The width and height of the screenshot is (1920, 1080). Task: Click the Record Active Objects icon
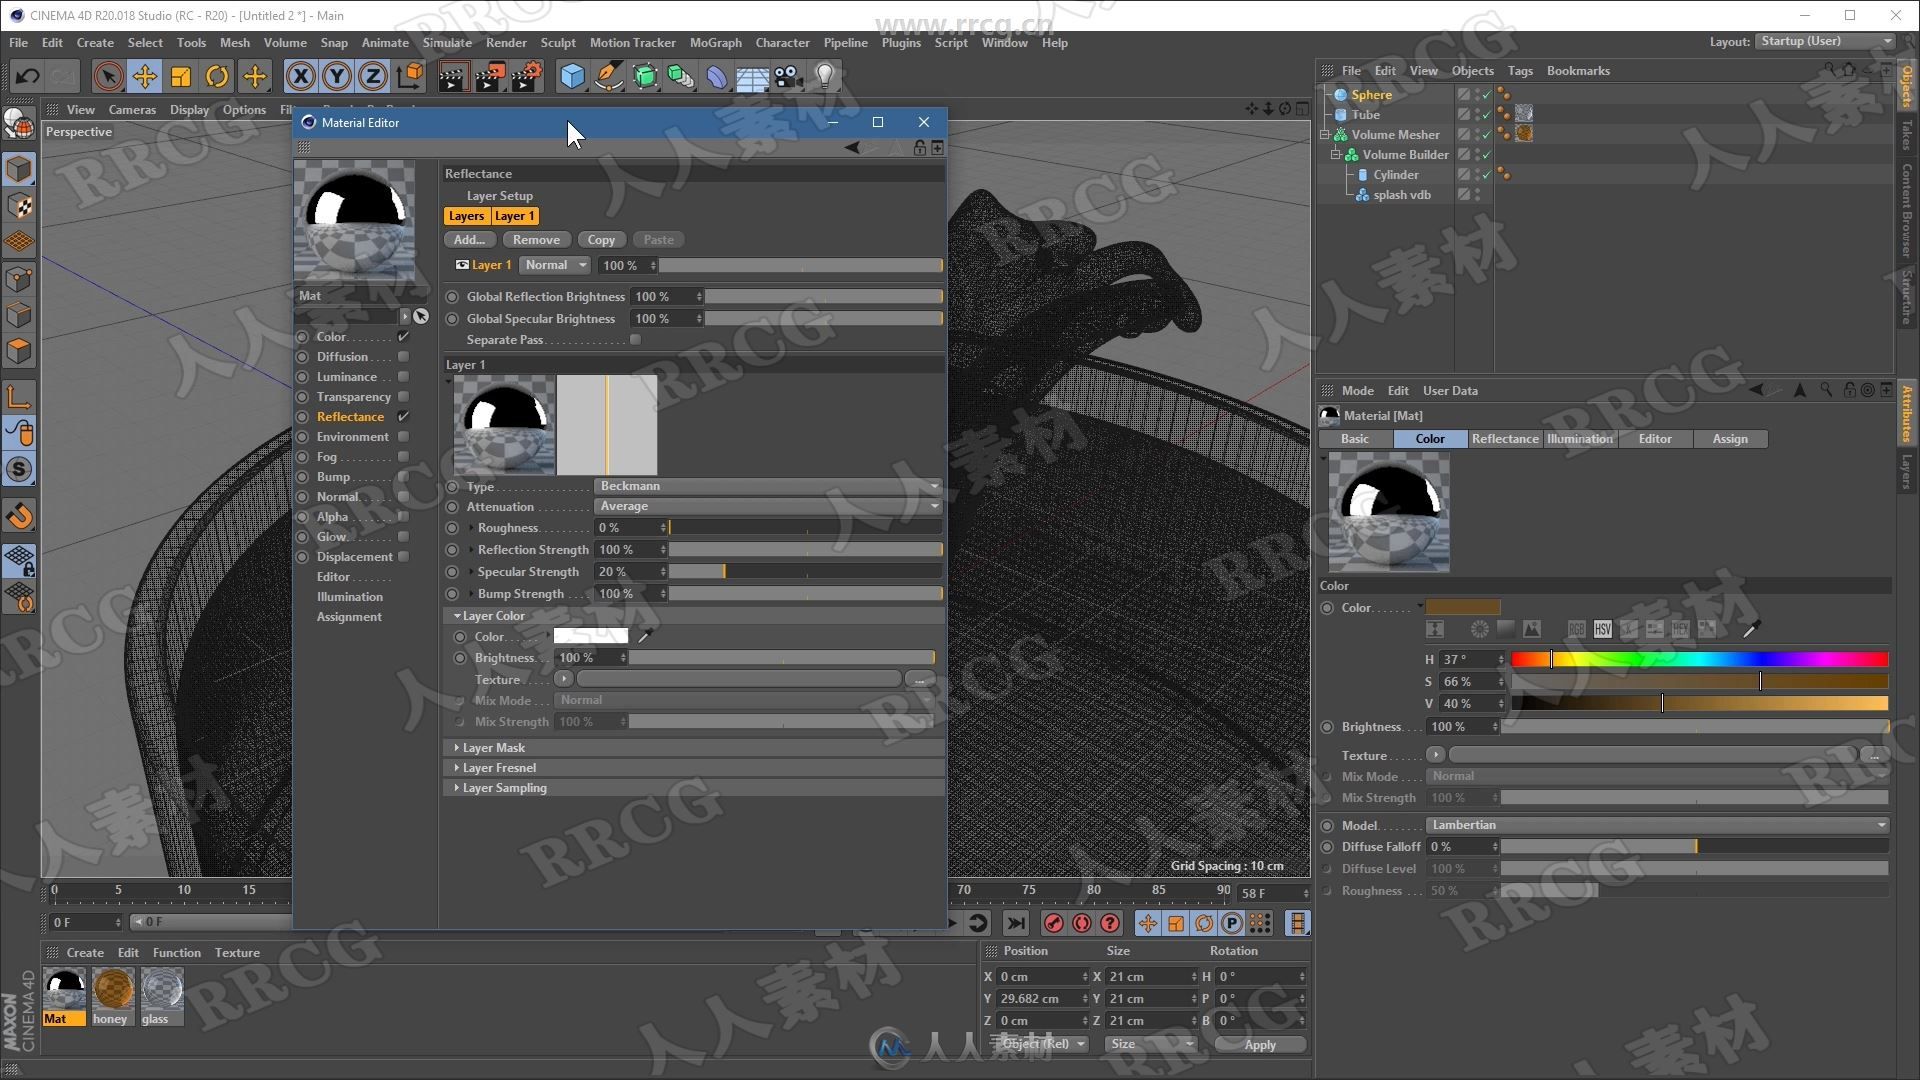(1055, 923)
